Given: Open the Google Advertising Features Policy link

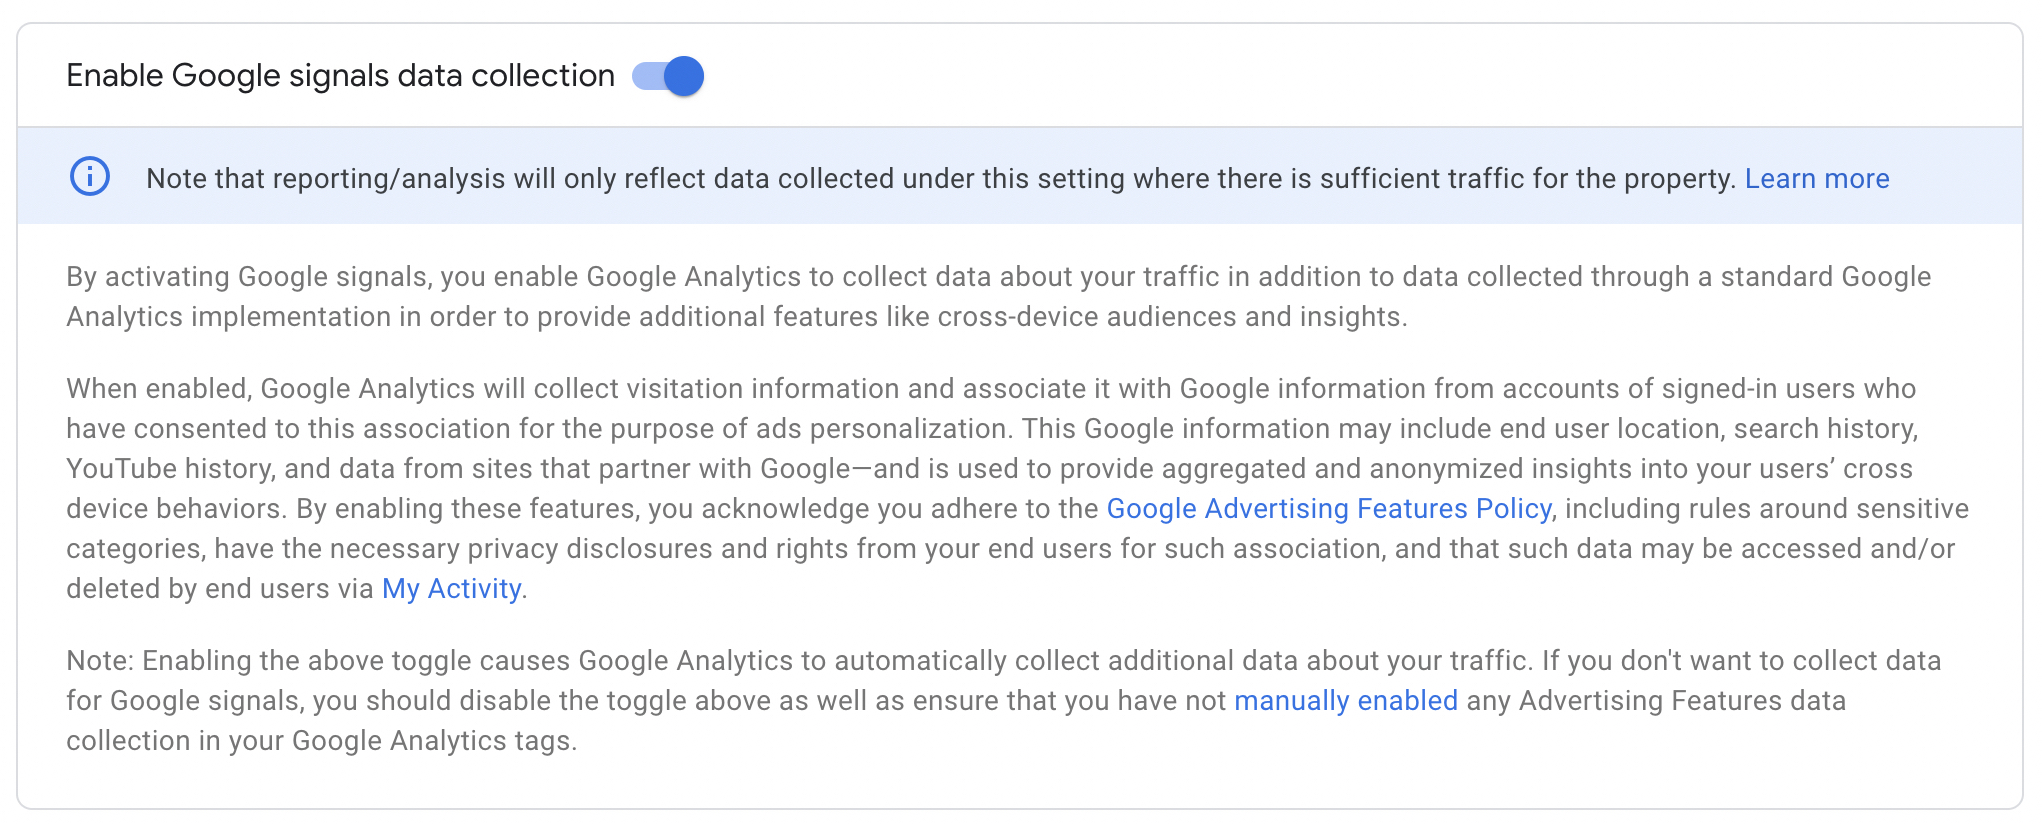Looking at the screenshot, I should point(1329,508).
